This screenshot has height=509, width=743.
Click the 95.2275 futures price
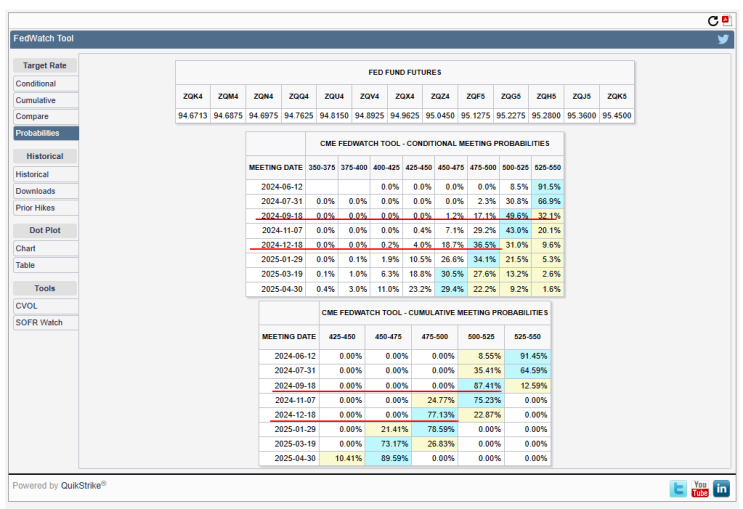coord(511,116)
